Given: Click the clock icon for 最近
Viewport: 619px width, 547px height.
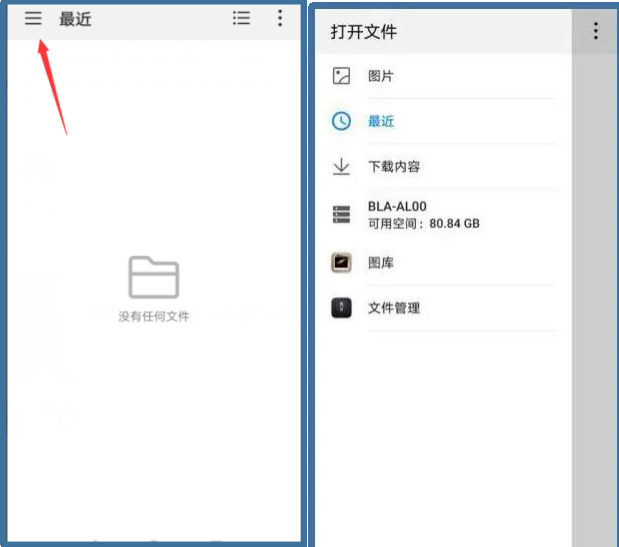Looking at the screenshot, I should (341, 121).
